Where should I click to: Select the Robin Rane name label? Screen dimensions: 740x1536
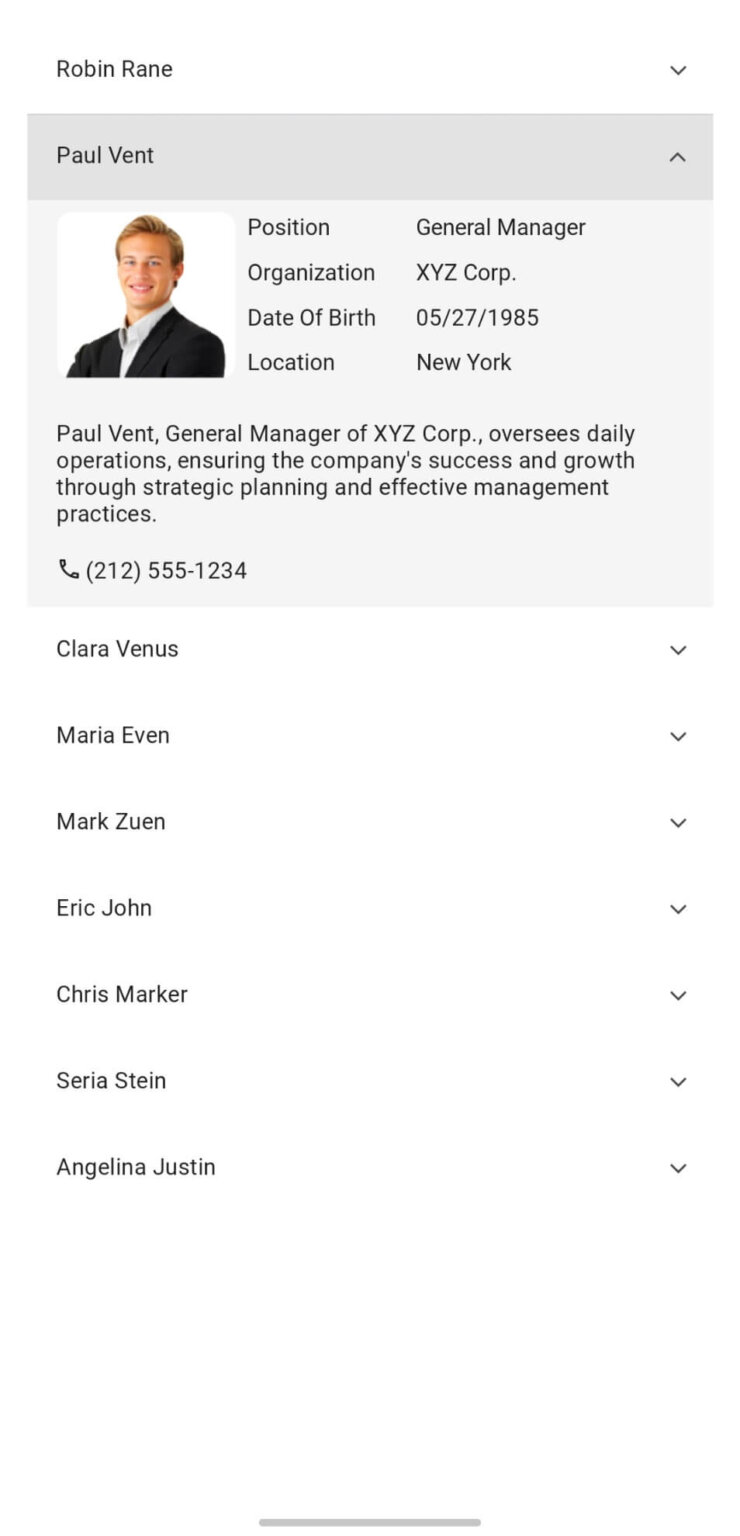[x=114, y=69]
